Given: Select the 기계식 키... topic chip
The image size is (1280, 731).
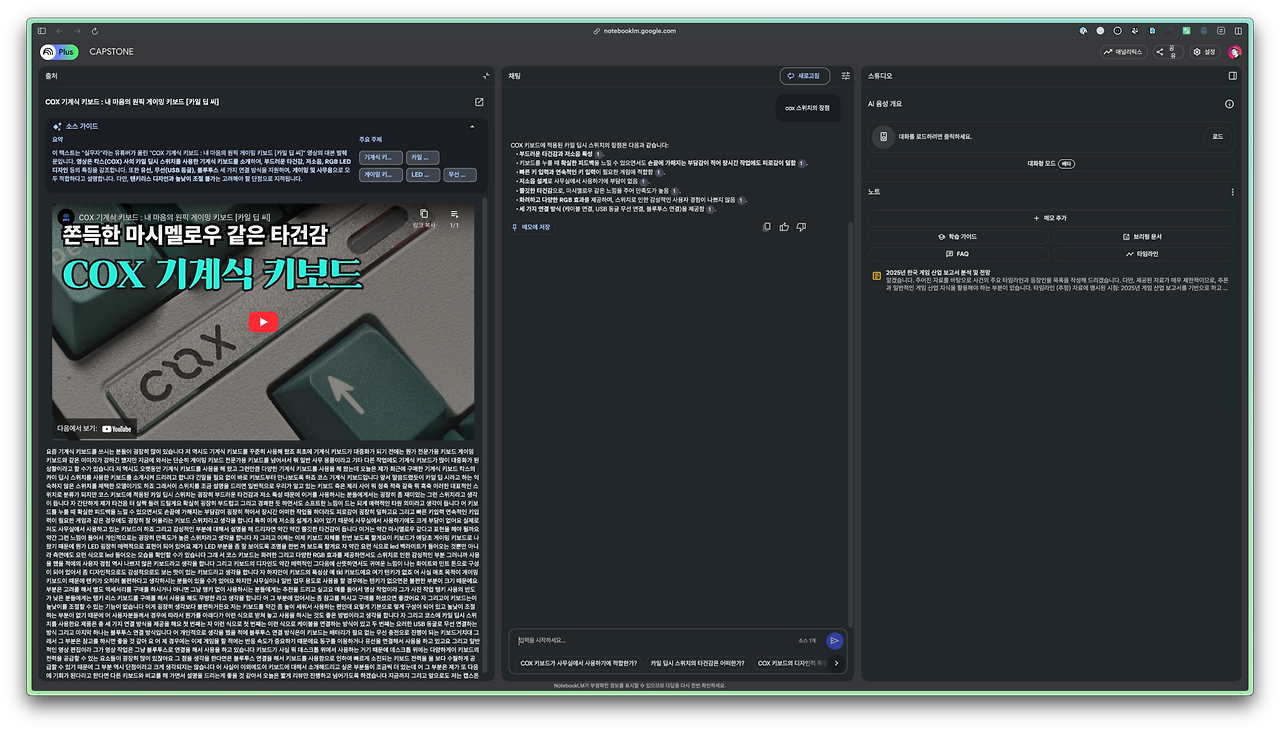Looking at the screenshot, I should tap(381, 158).
